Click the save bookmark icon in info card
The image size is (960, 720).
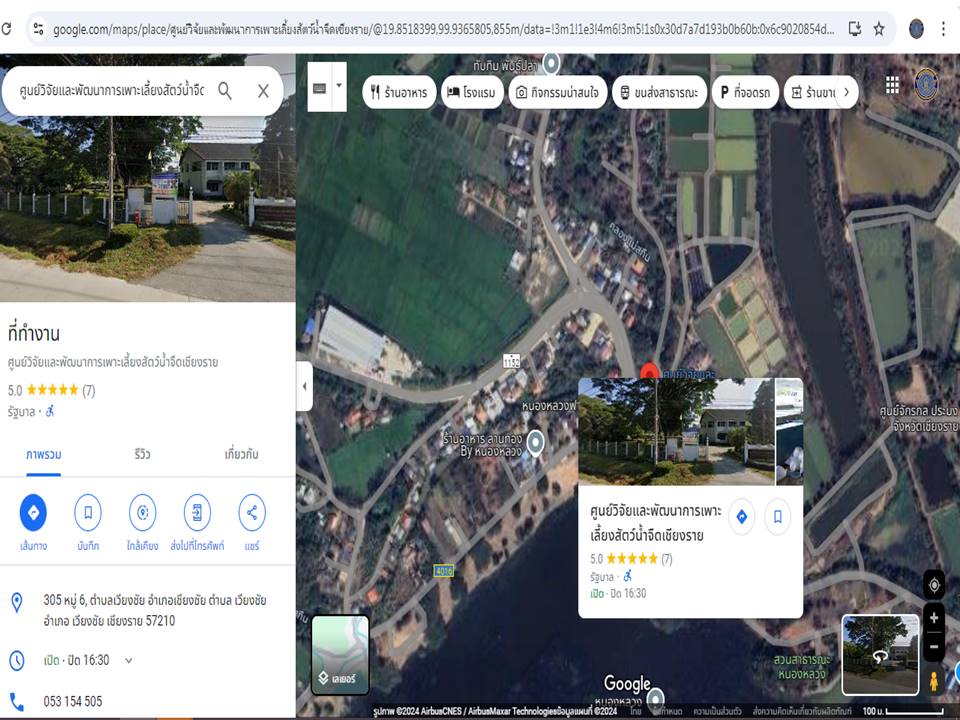(778, 517)
